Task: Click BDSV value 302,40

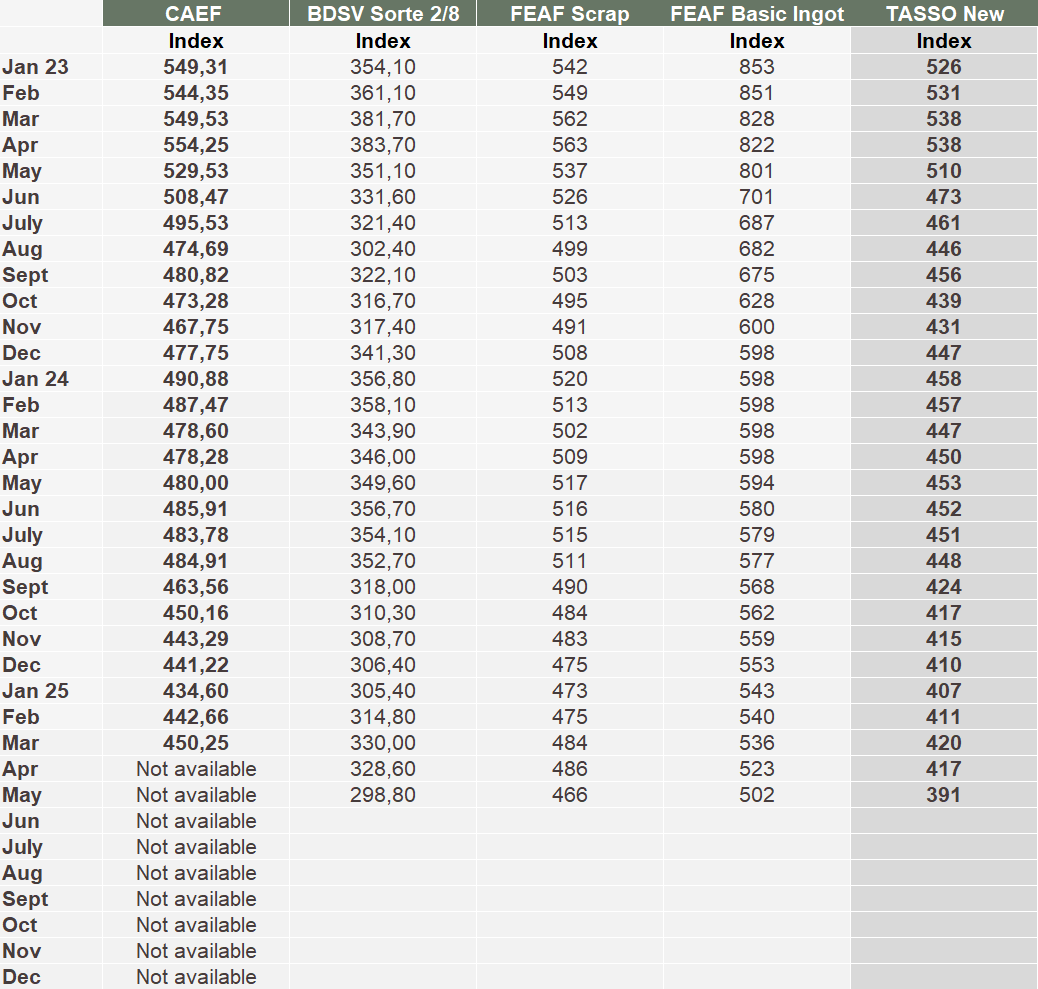Action: click(383, 249)
